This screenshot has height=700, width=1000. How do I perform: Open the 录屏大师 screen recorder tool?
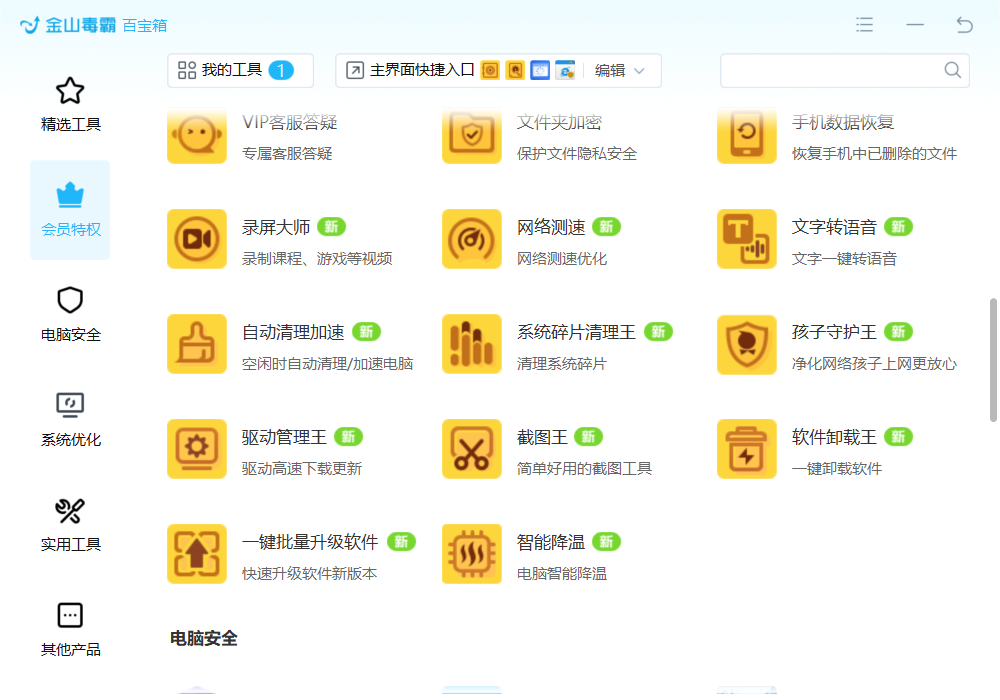click(x=197, y=239)
